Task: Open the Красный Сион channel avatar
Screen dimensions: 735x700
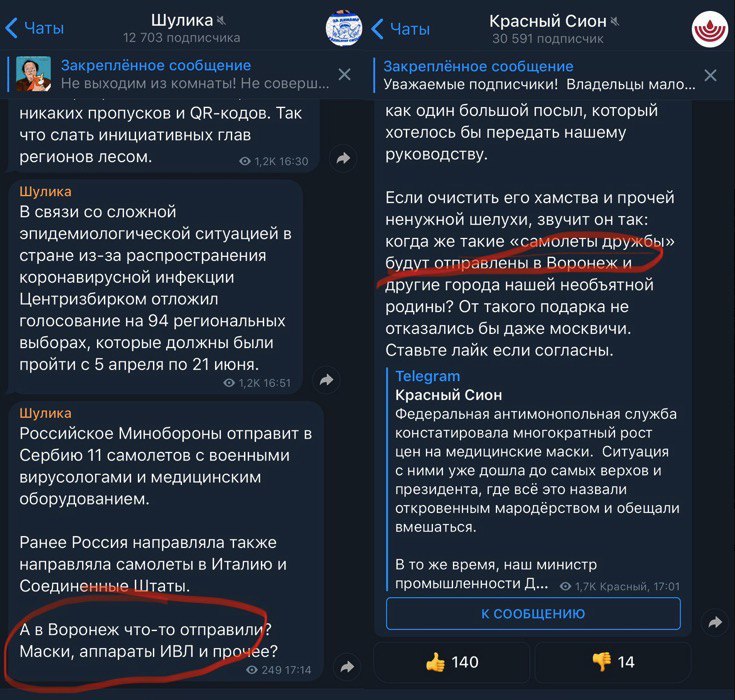Action: tap(710, 29)
